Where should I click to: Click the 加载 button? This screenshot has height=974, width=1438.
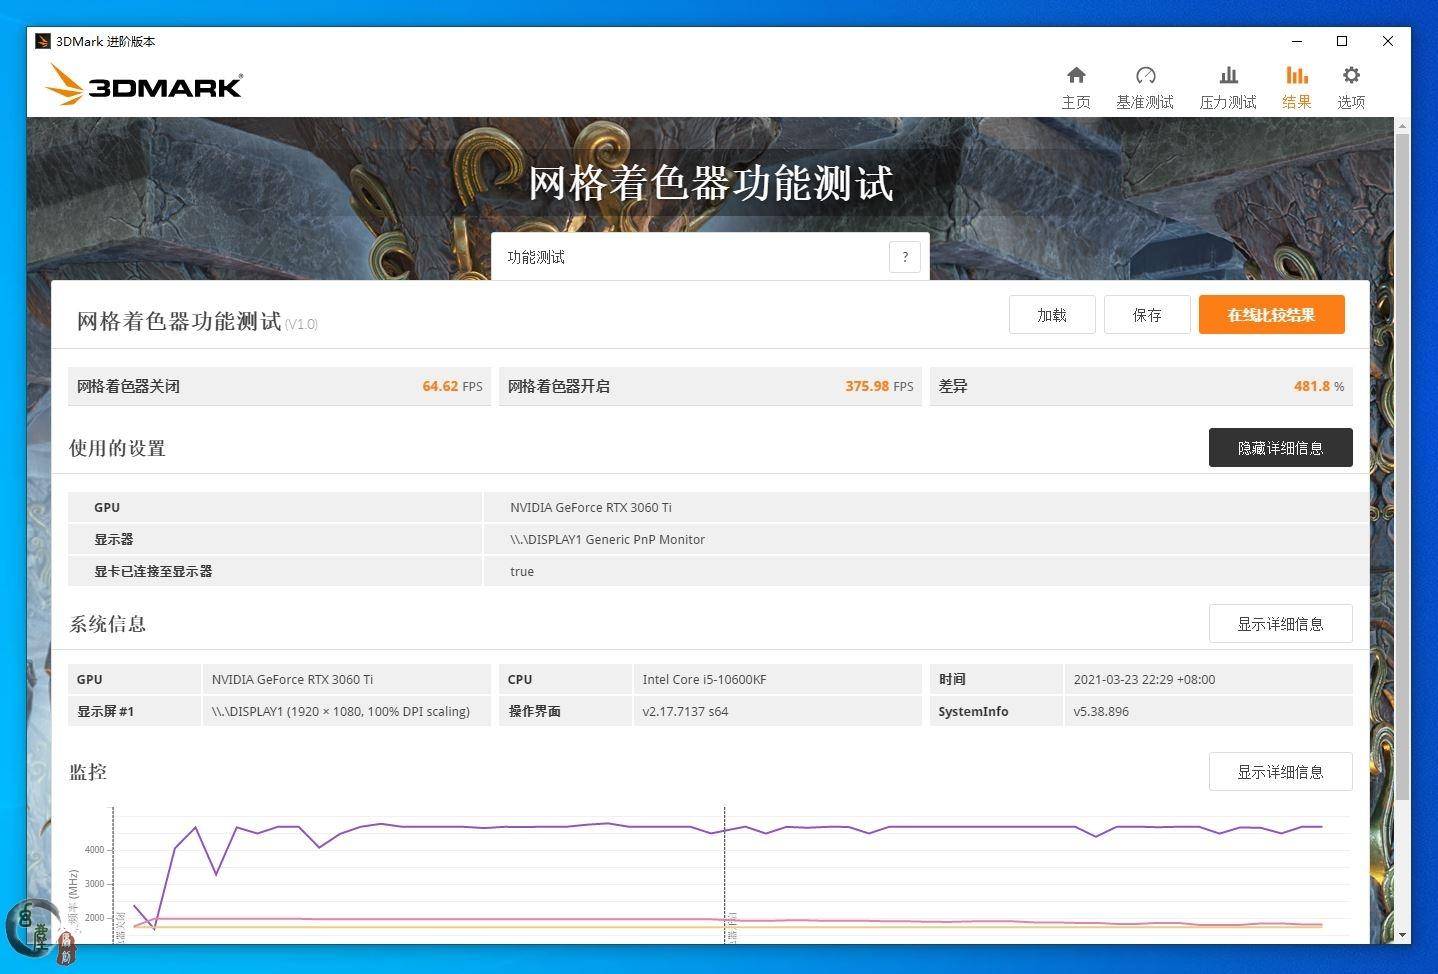[1052, 315]
